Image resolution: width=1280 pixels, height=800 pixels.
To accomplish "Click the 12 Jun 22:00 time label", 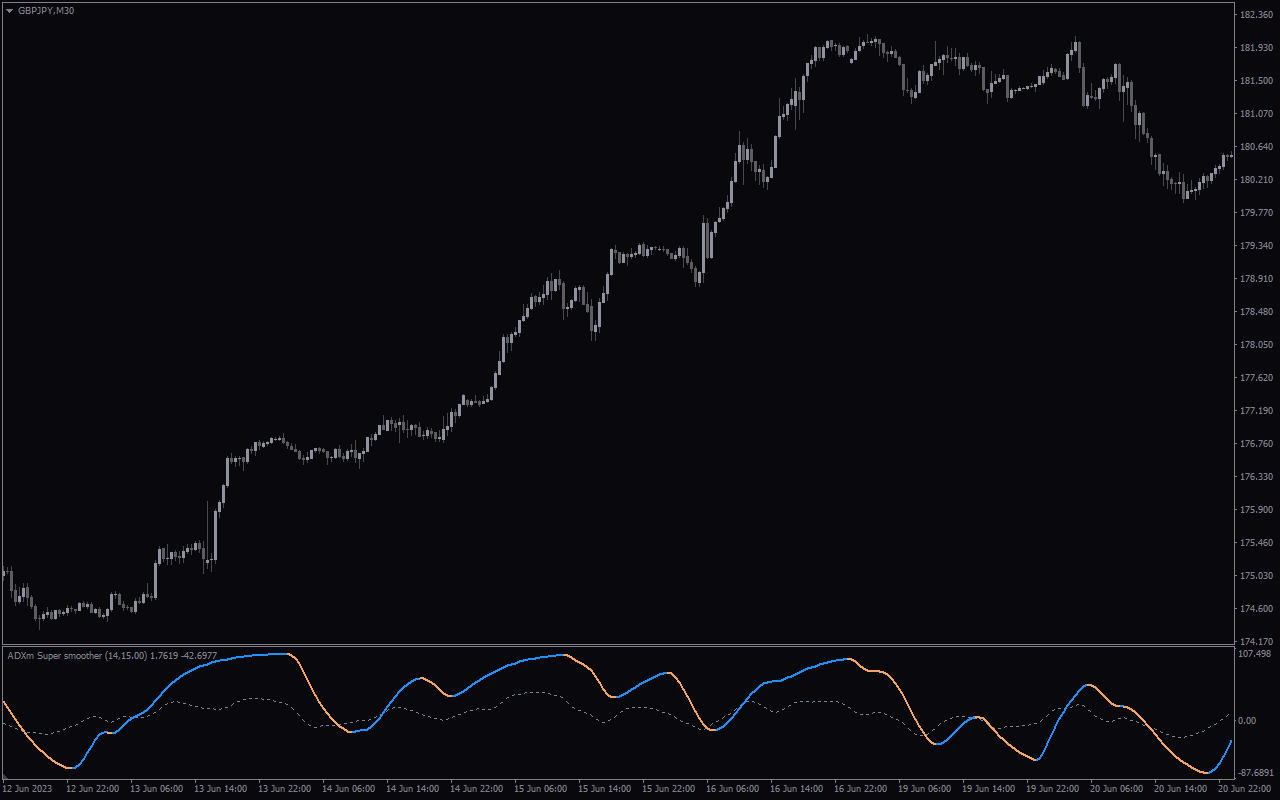I will [92, 789].
